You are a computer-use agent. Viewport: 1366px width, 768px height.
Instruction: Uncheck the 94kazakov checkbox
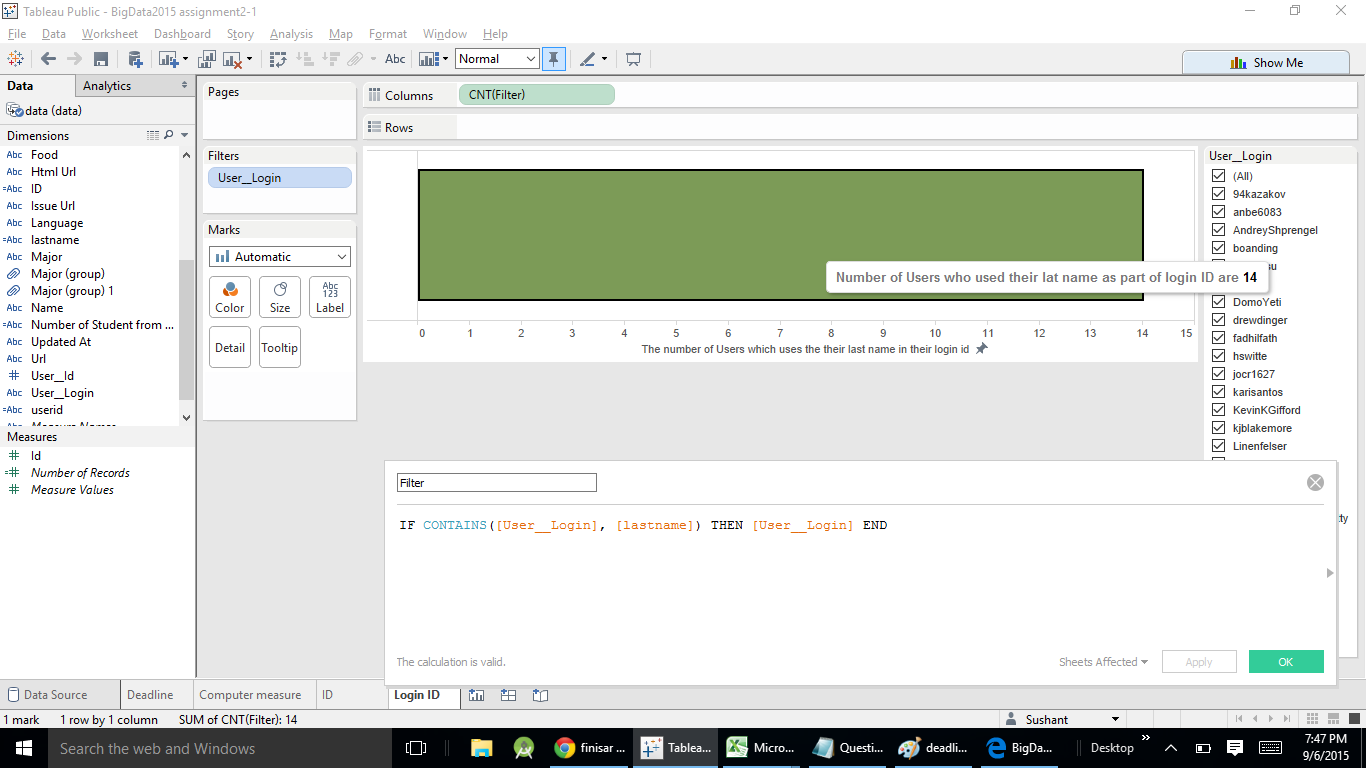click(1218, 194)
